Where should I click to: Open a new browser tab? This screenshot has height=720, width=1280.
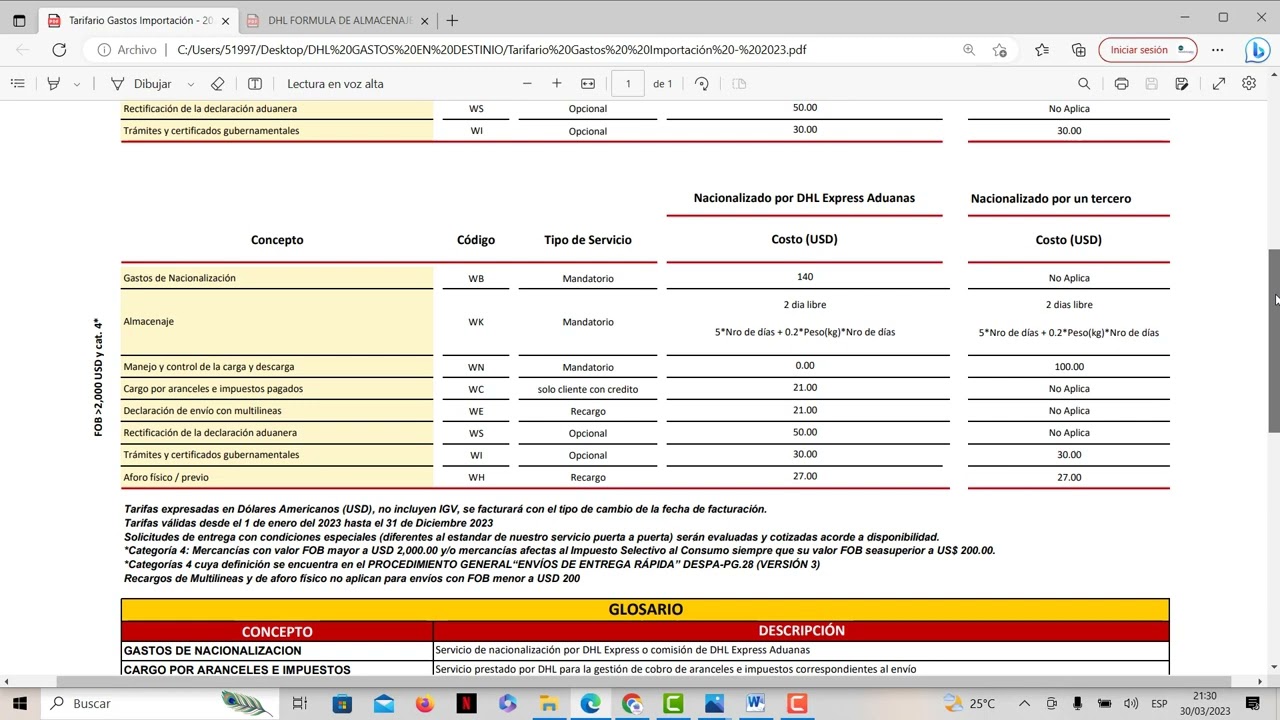[452, 20]
